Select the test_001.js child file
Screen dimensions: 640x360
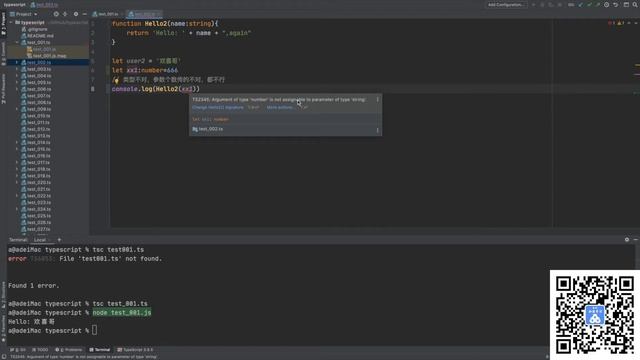click(x=41, y=49)
